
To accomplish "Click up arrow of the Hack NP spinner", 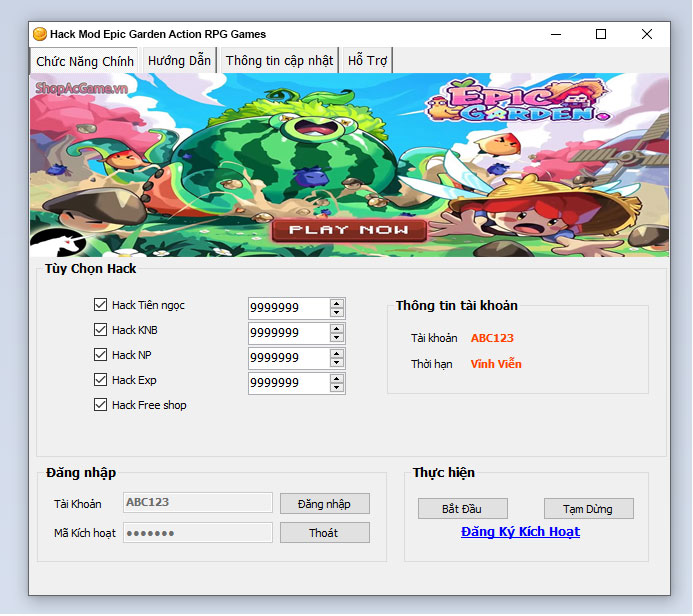I will coord(337,354).
